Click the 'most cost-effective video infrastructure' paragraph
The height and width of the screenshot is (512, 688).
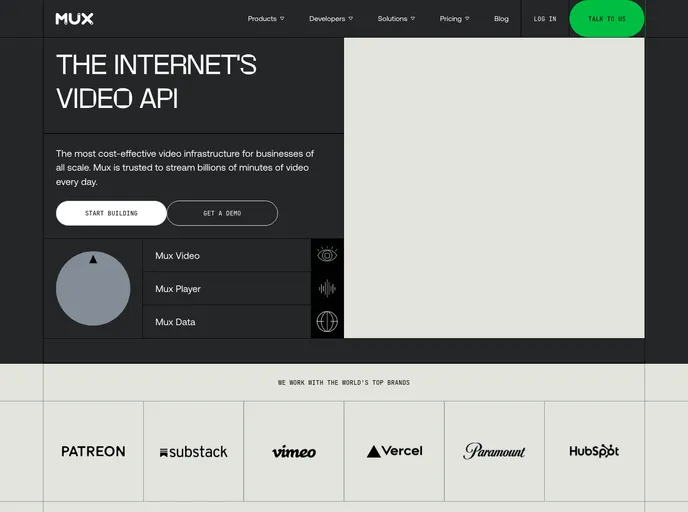185,168
